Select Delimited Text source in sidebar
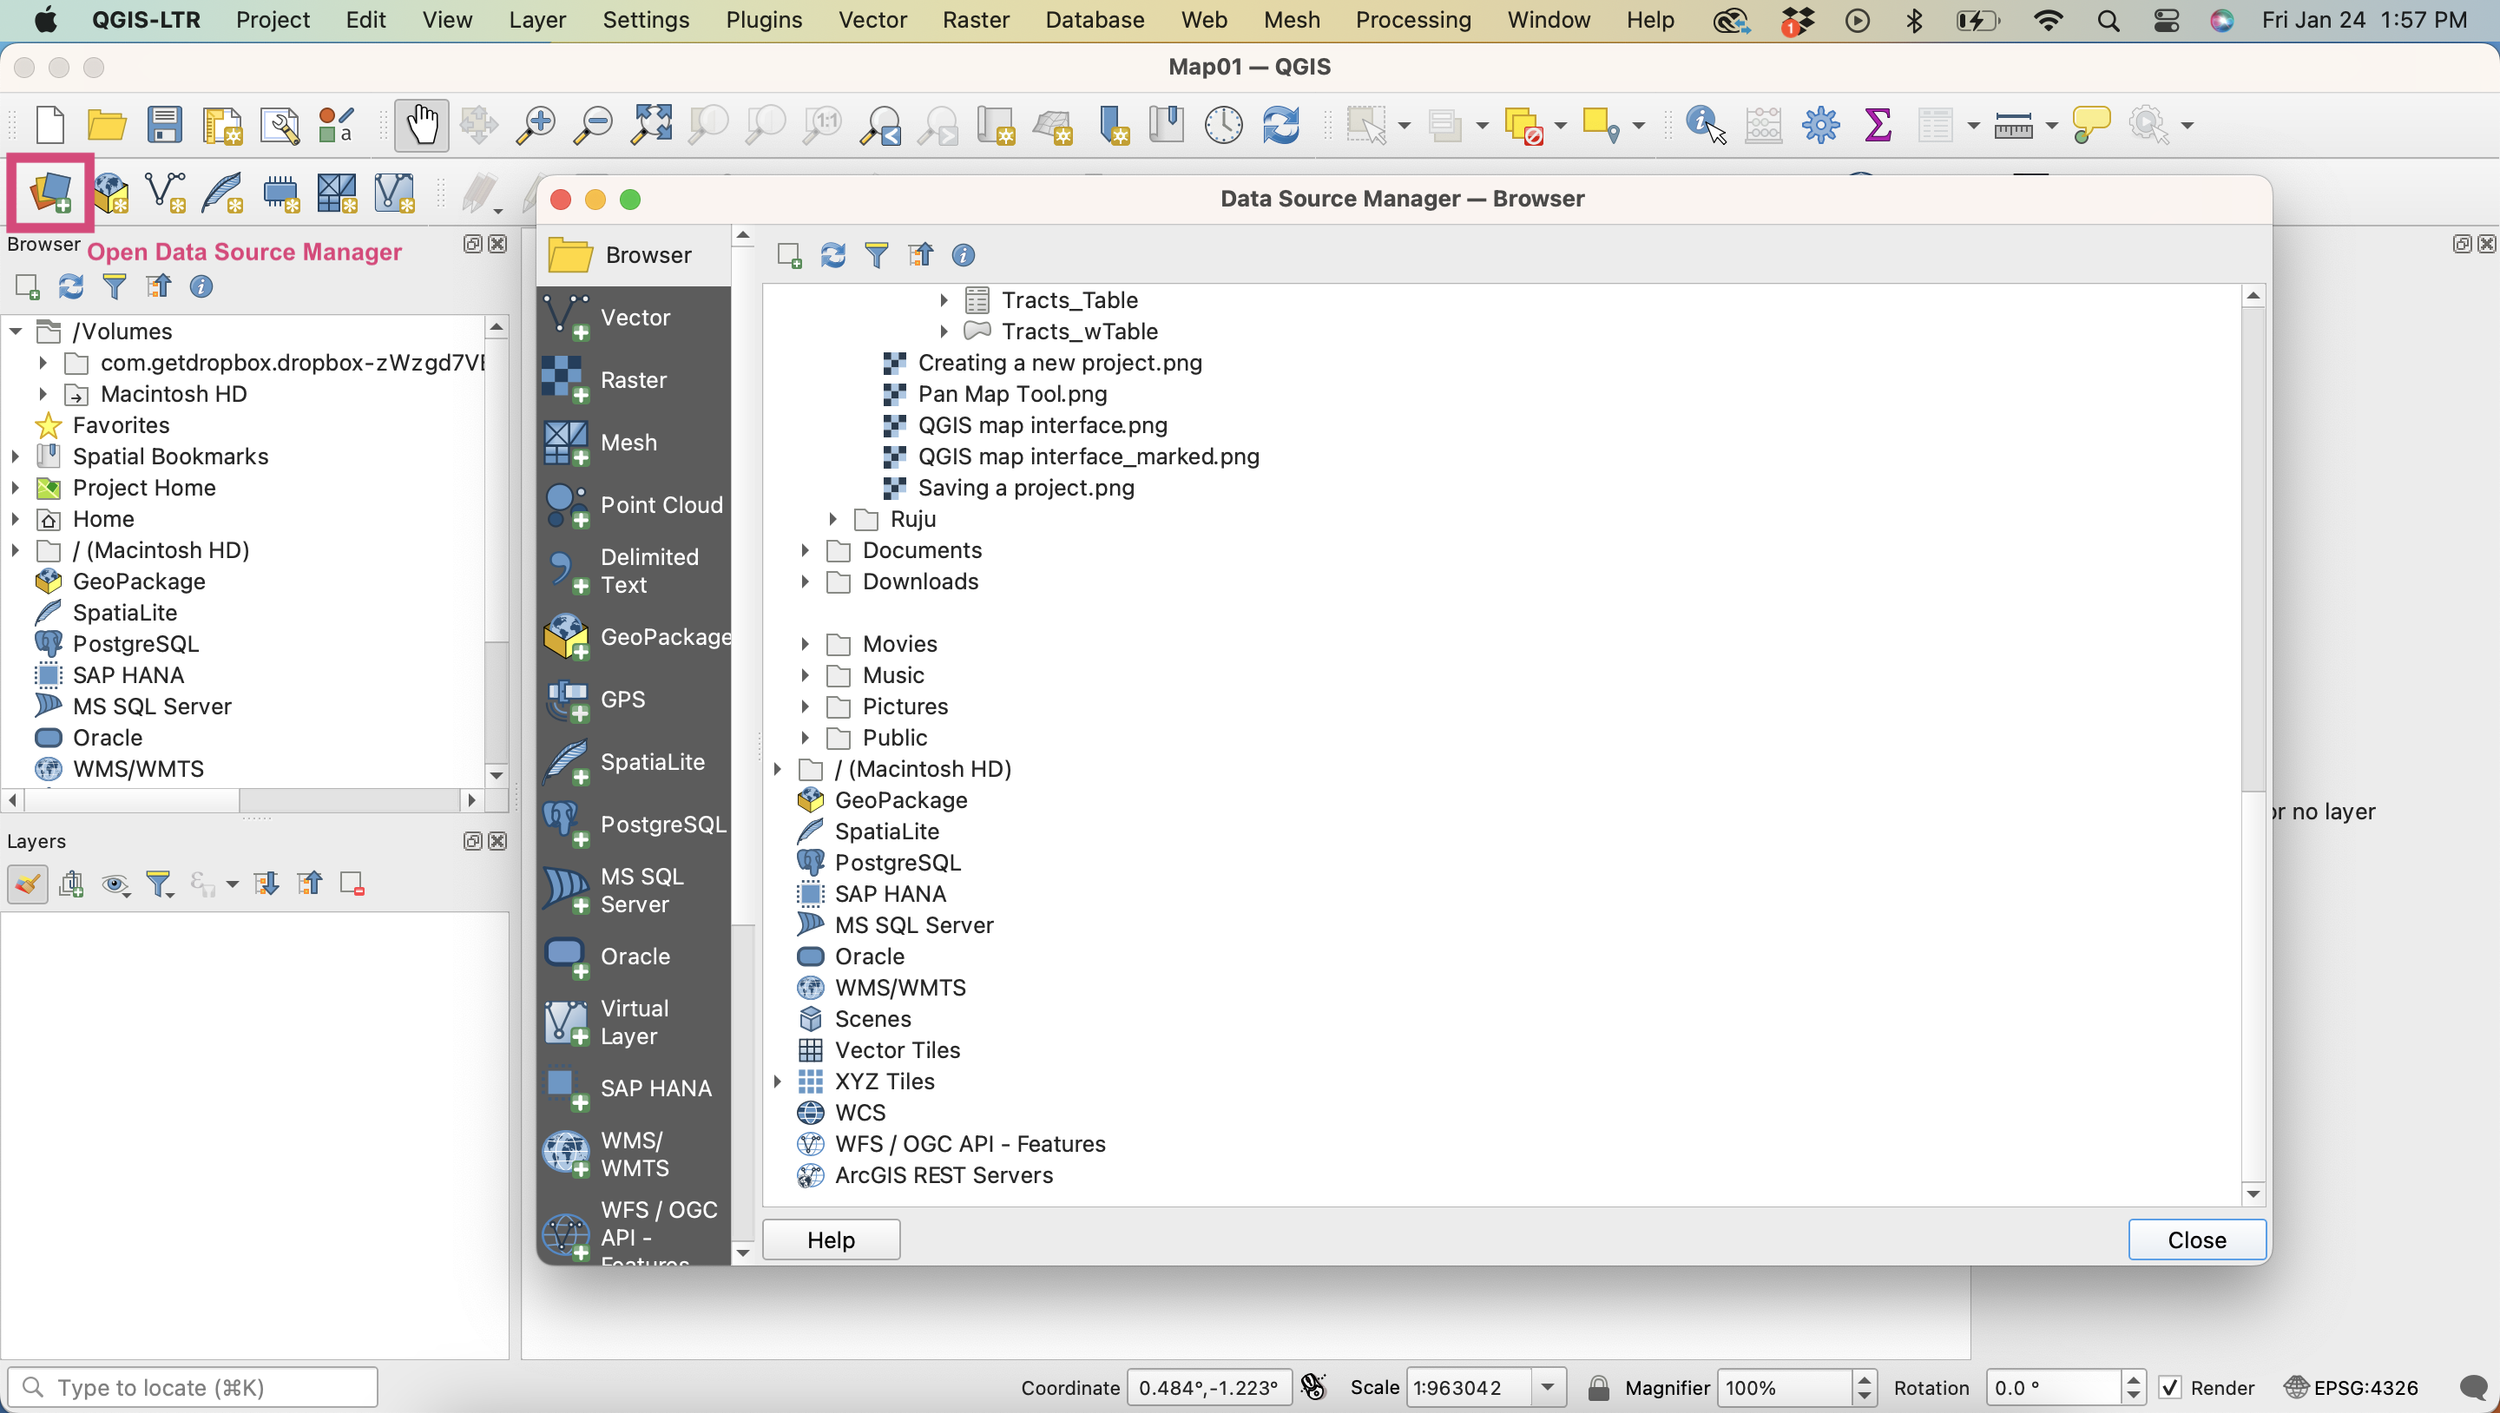Image resolution: width=2500 pixels, height=1413 pixels. [x=635, y=571]
